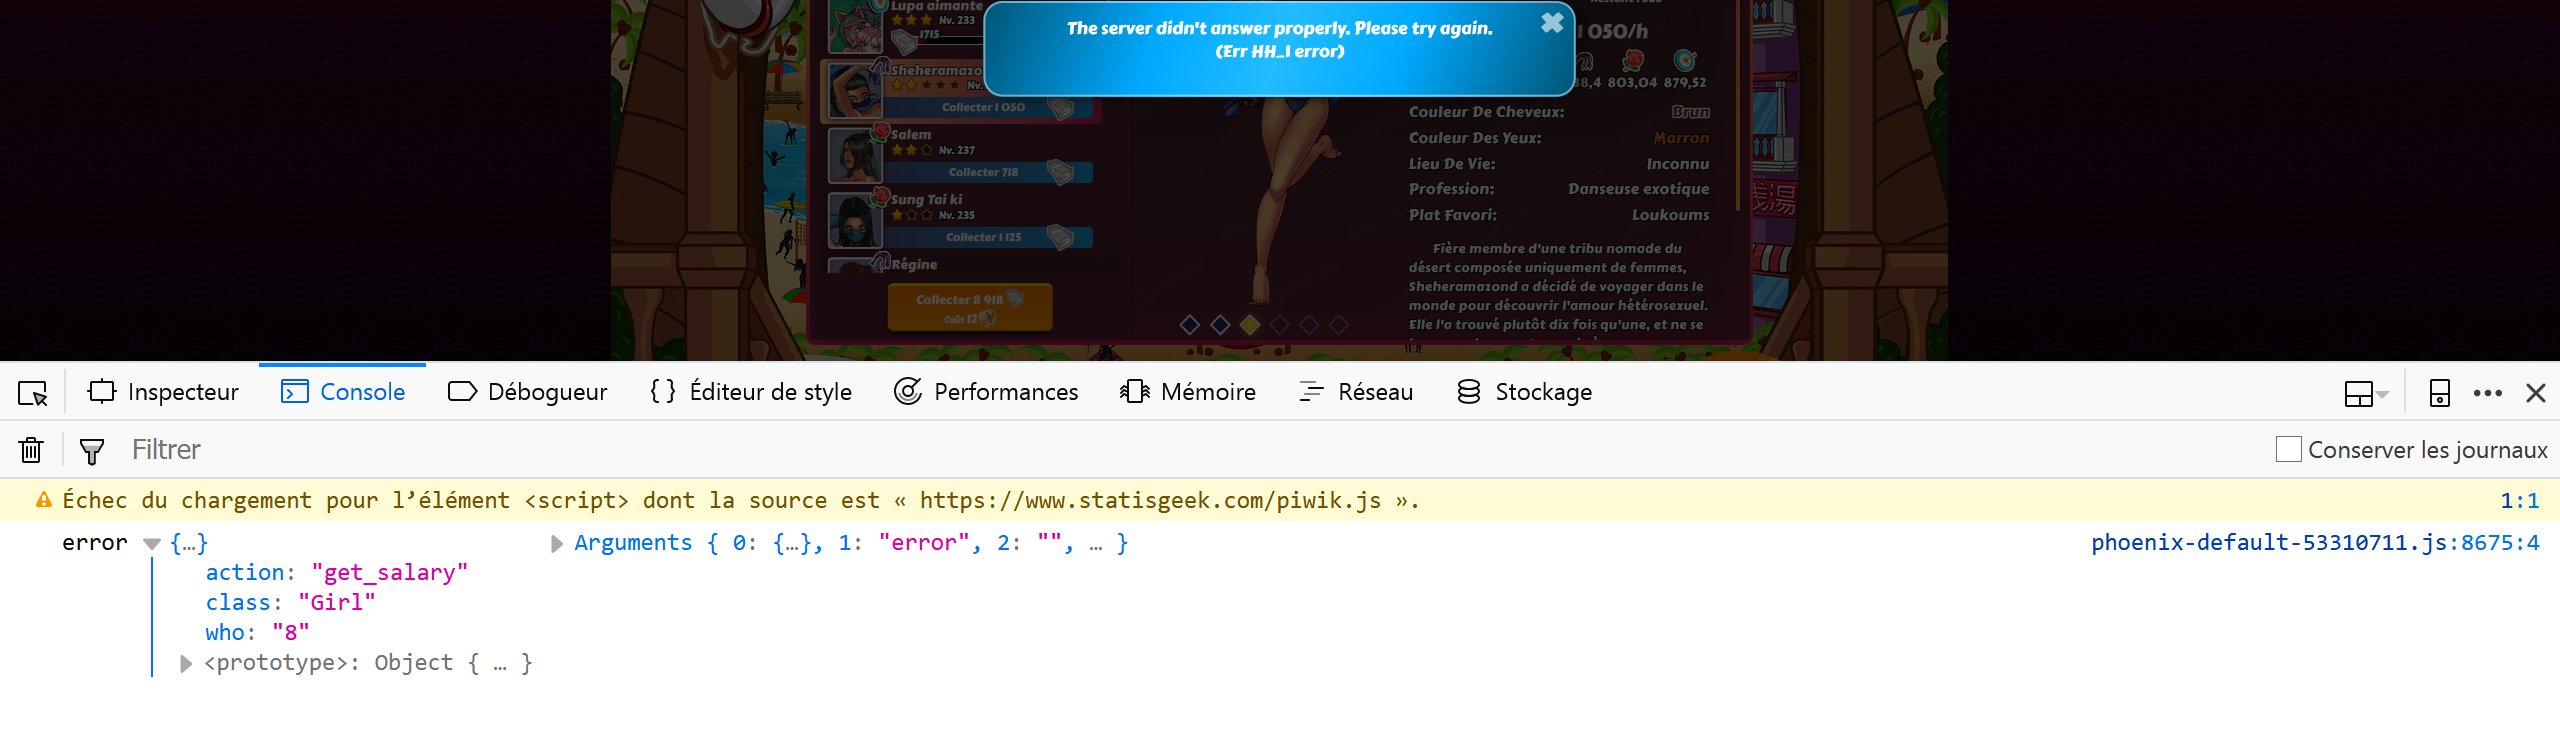Open the split console layout dropdown
Screen dimensions: 2560x730
pyautogui.click(x=2365, y=393)
